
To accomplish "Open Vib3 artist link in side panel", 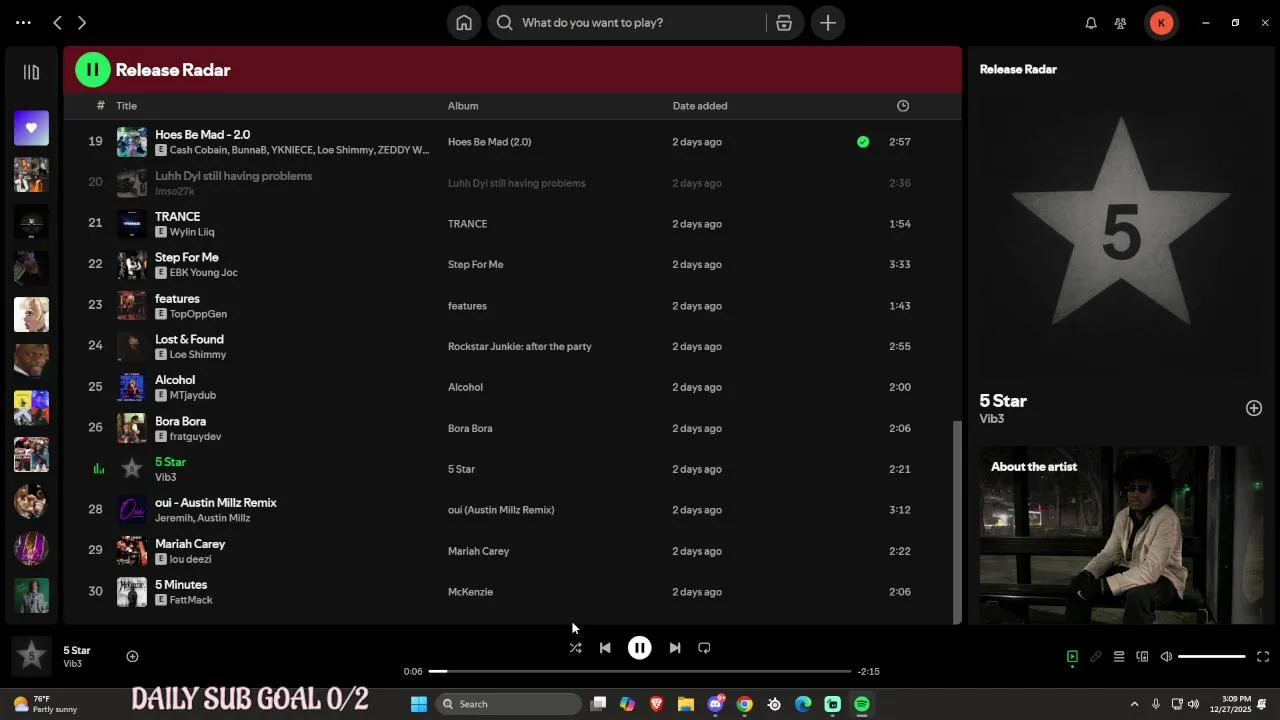I will pos(991,419).
